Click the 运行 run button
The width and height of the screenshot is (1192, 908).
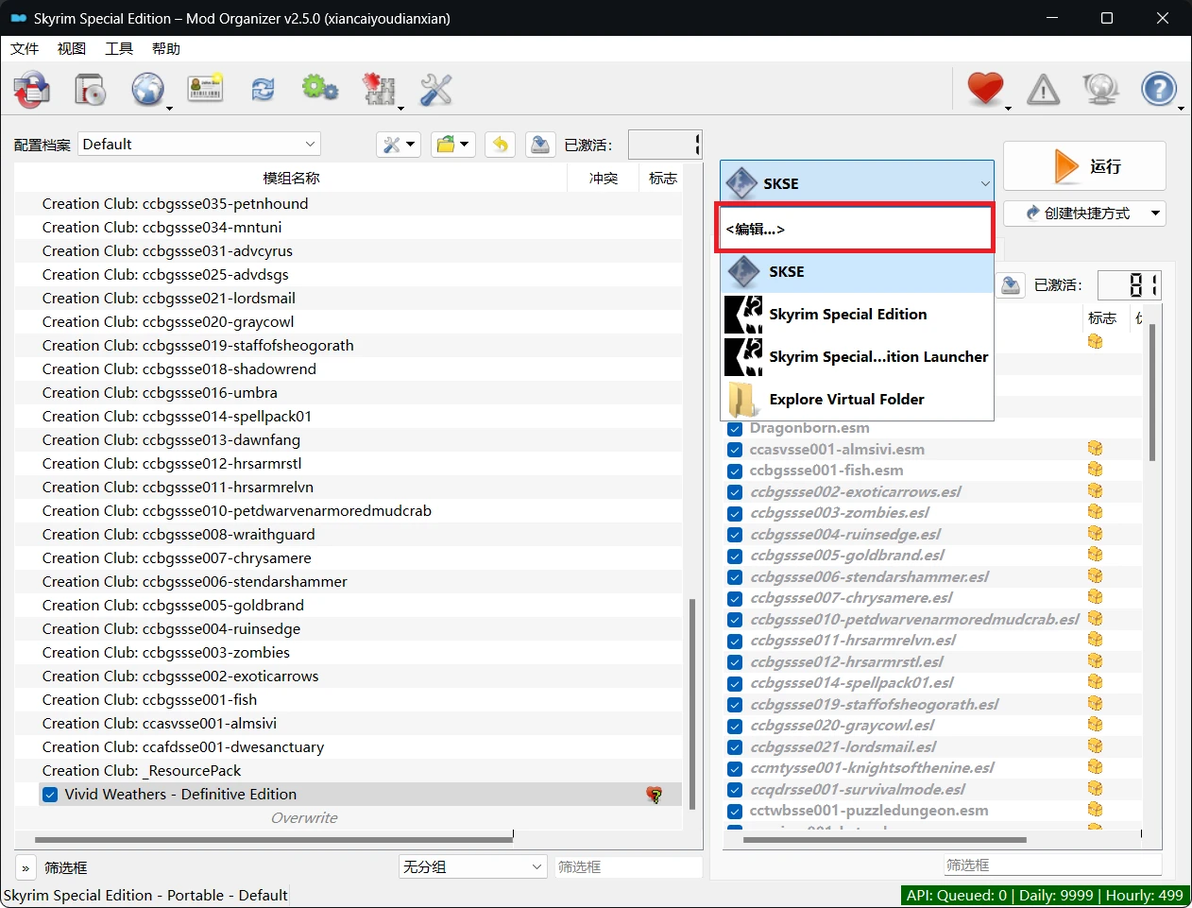[x=1084, y=166]
